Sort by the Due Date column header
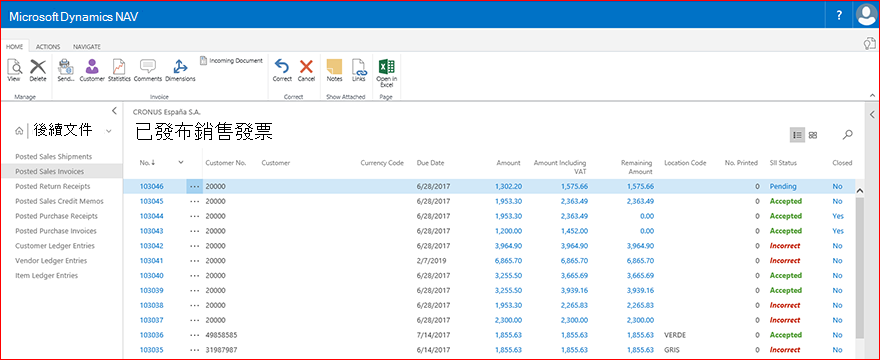This screenshot has width=880, height=360. point(430,163)
